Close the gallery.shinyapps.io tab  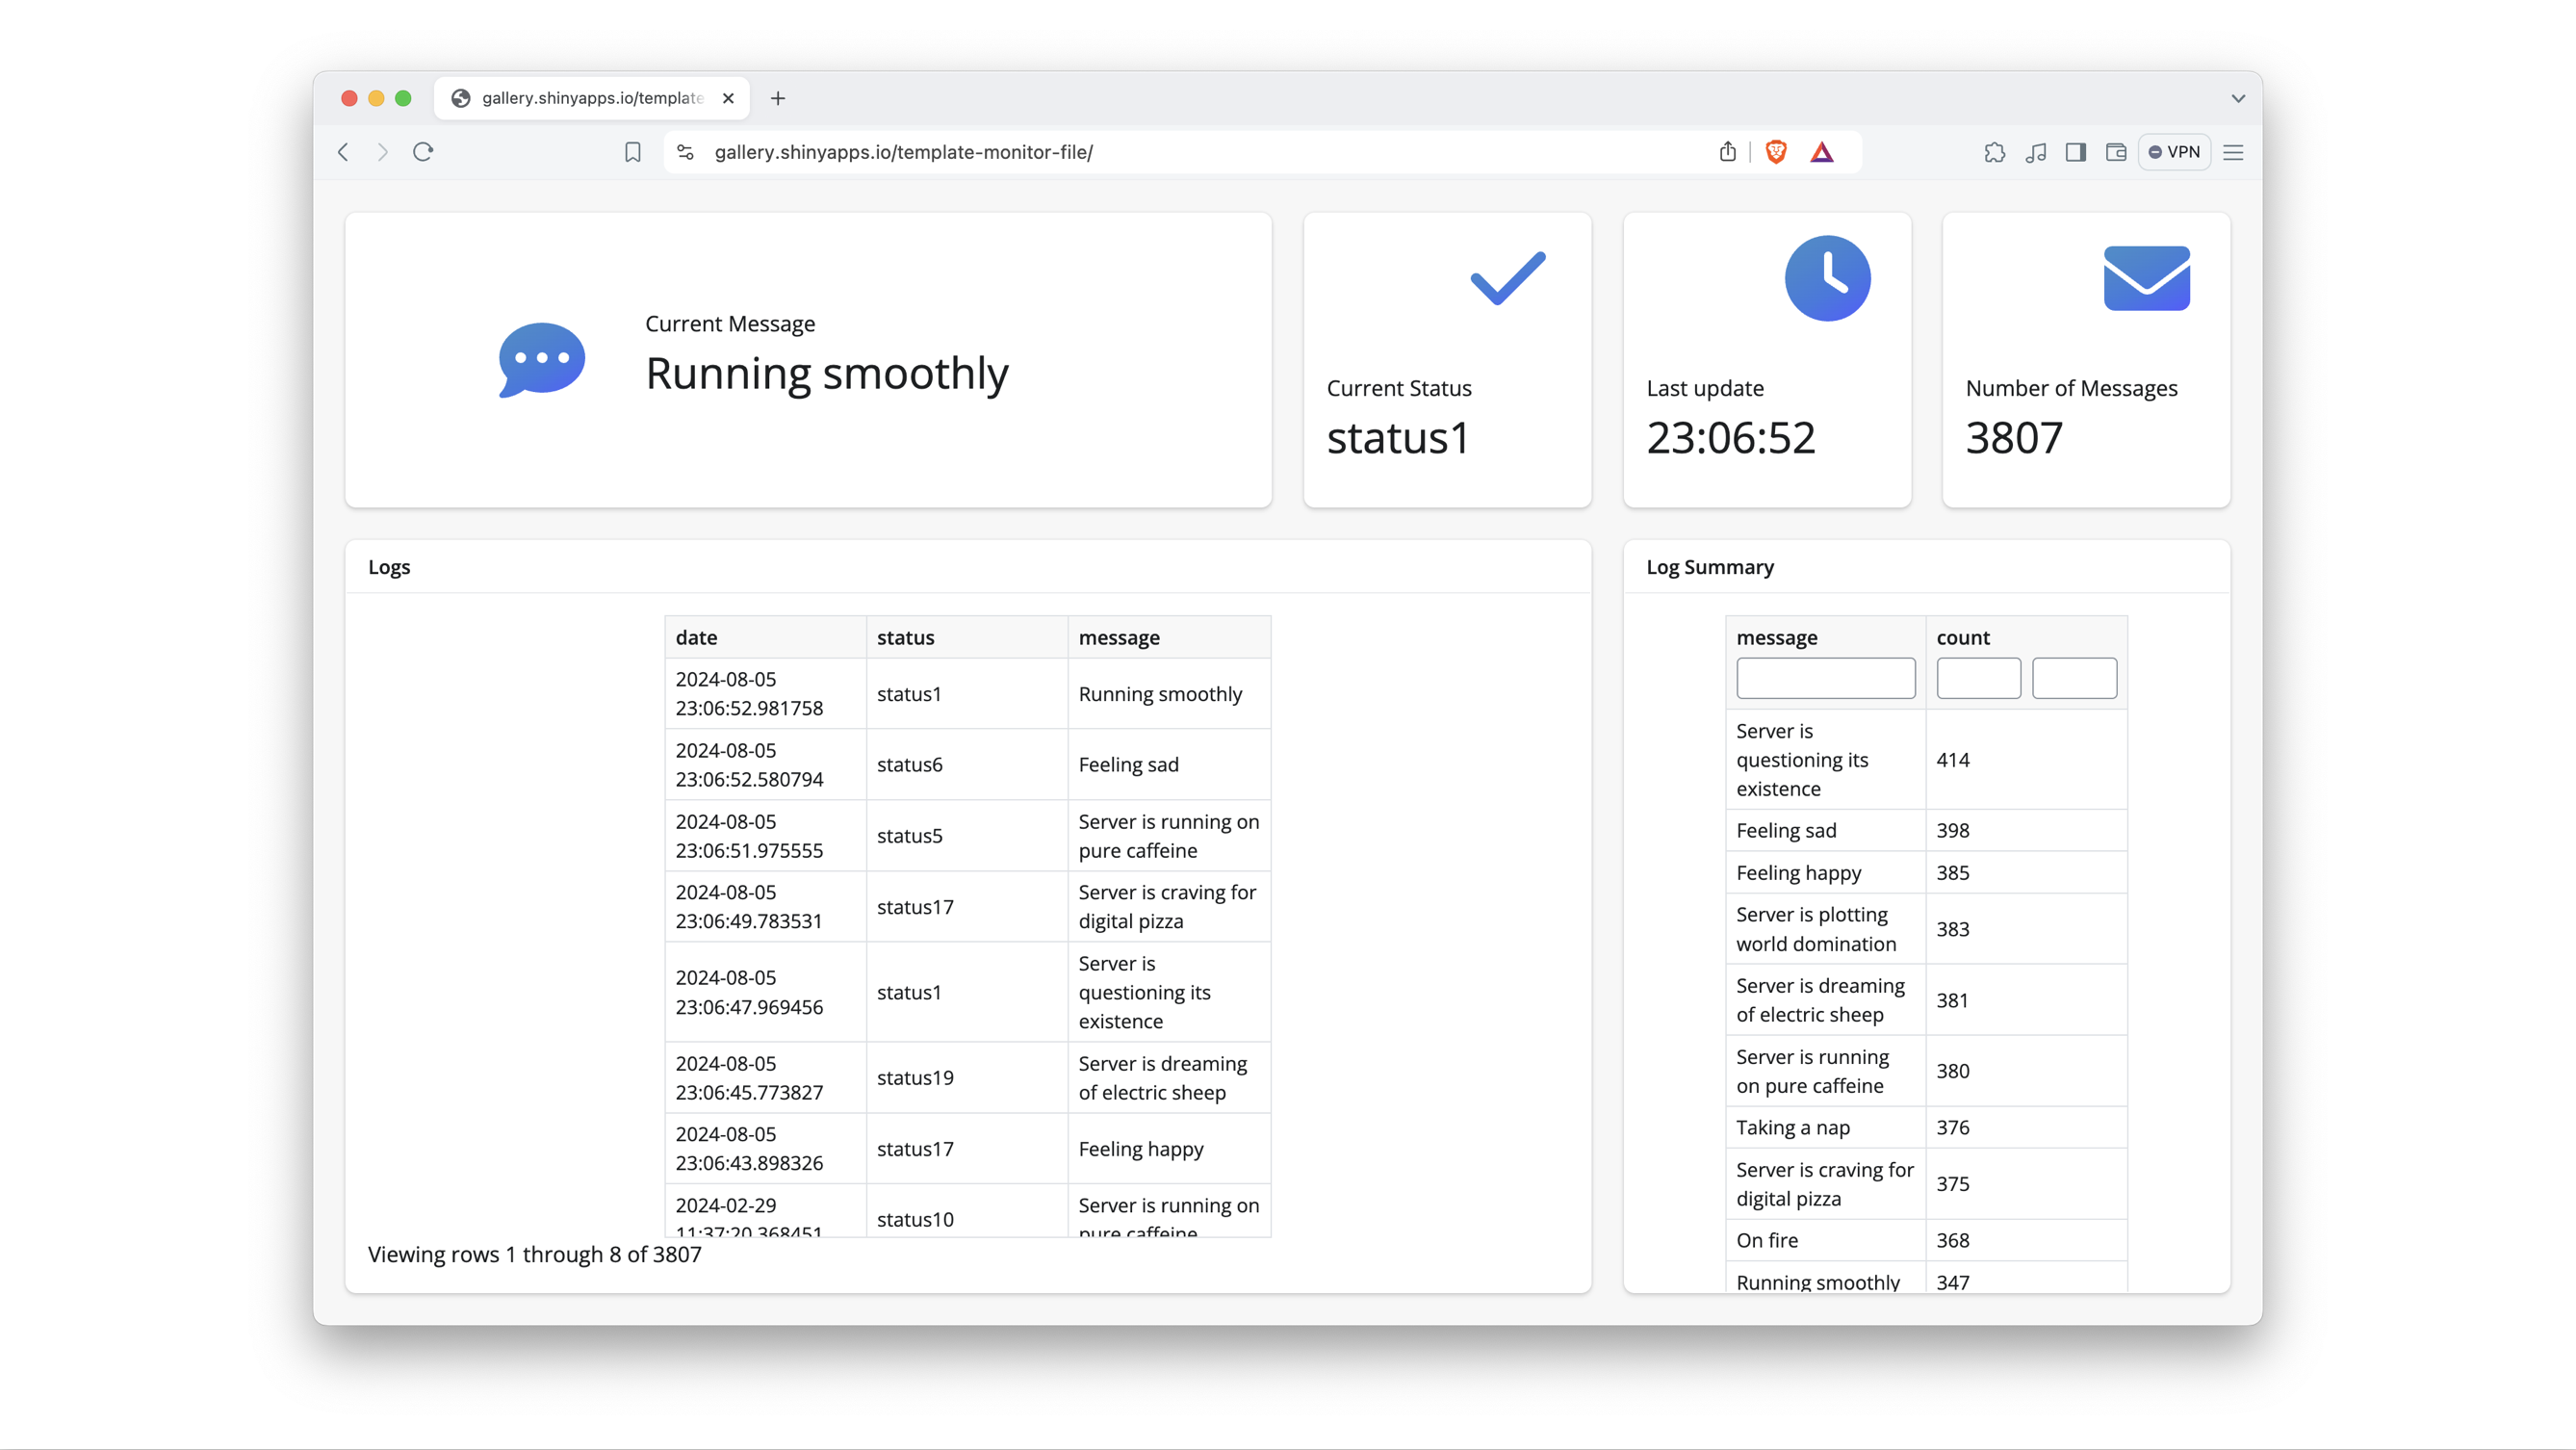728,98
